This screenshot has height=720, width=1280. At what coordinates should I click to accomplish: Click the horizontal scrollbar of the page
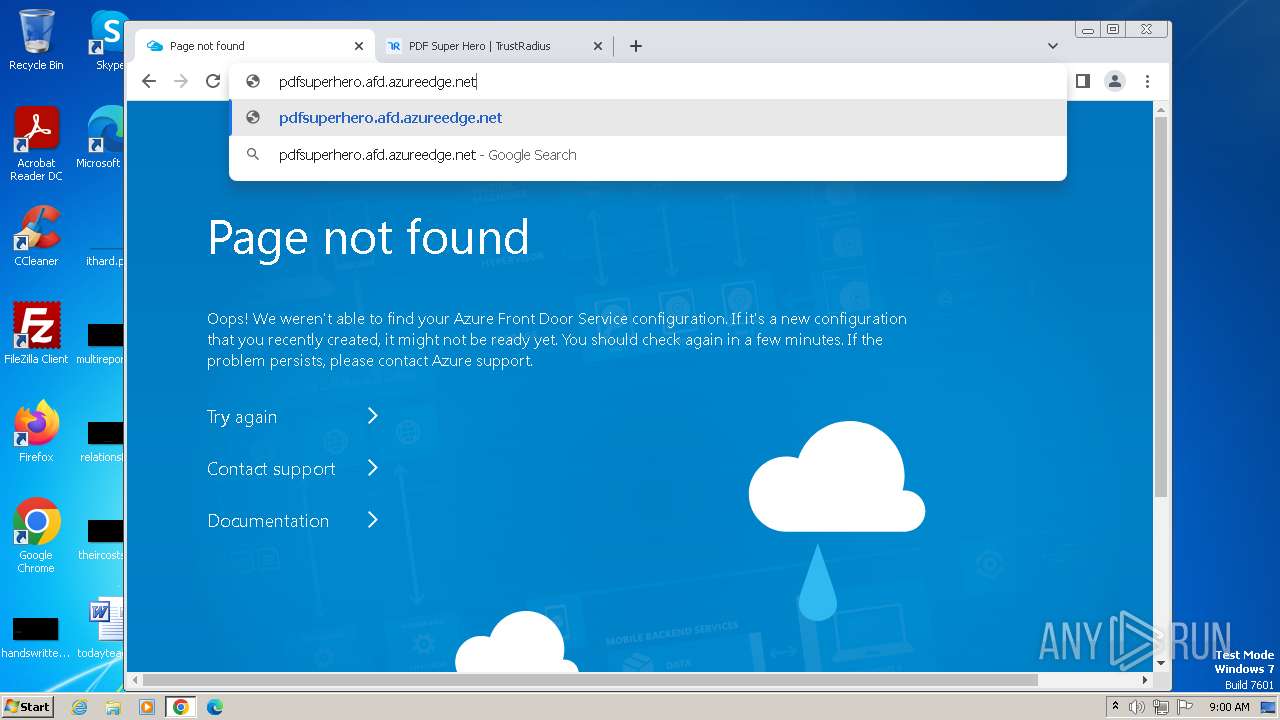[590, 680]
